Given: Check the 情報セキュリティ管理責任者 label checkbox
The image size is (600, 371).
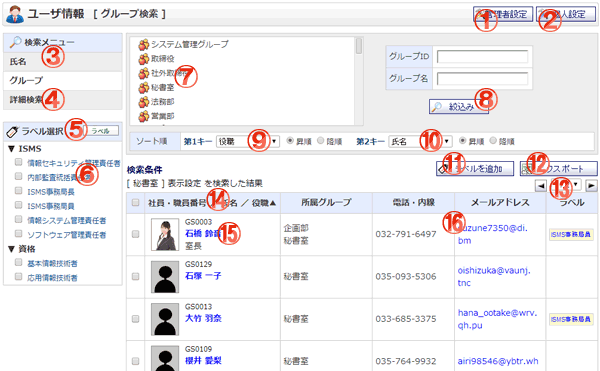Looking at the screenshot, I should [x=18, y=162].
